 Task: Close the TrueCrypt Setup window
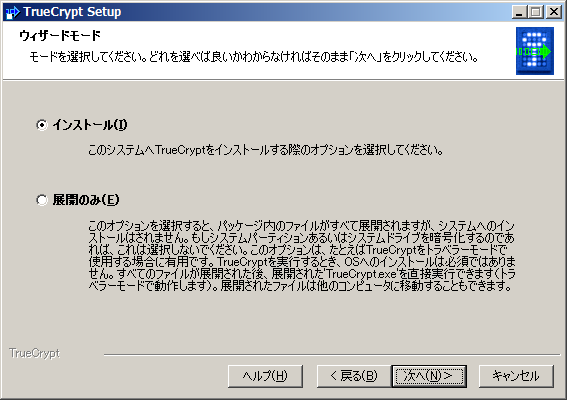click(x=554, y=12)
